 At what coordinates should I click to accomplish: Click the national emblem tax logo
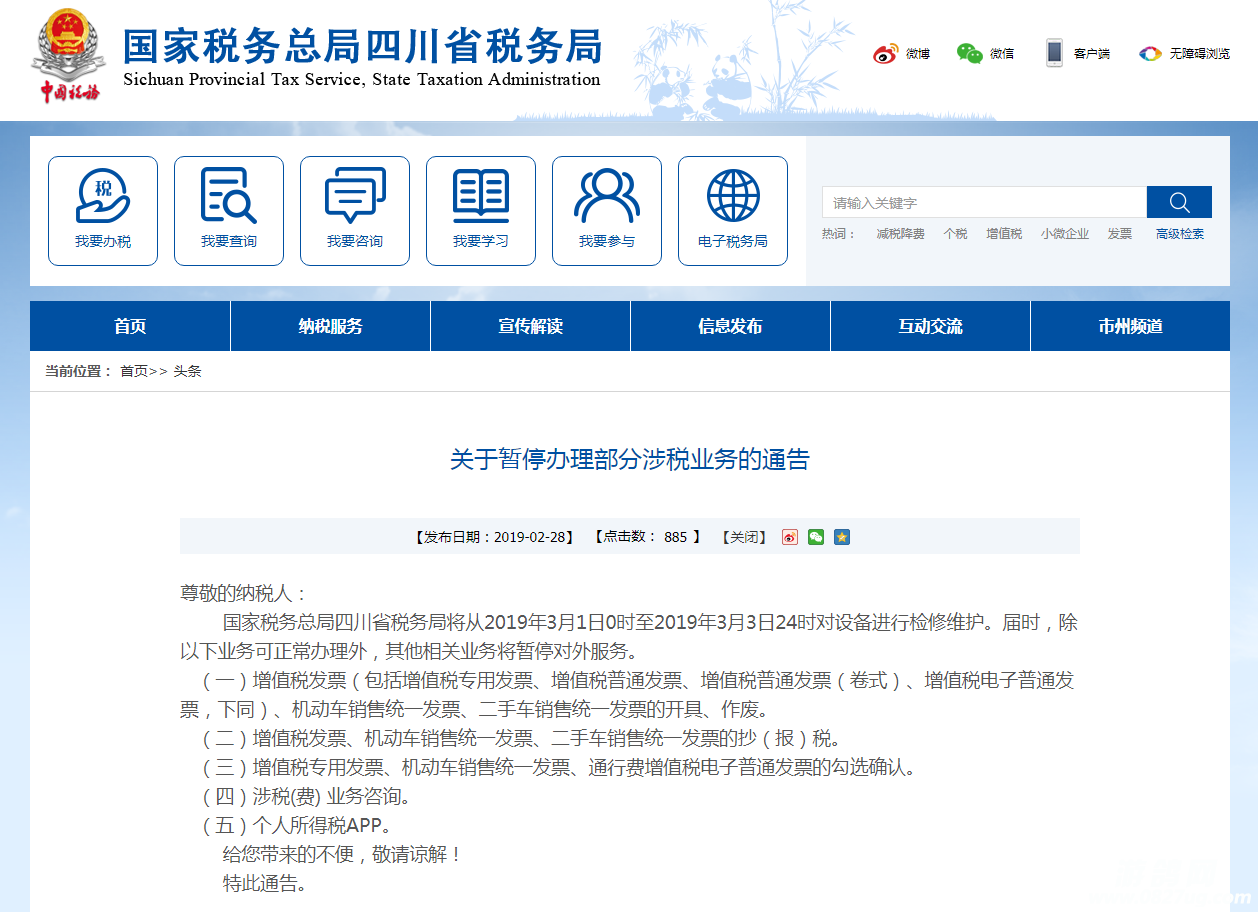[69, 55]
